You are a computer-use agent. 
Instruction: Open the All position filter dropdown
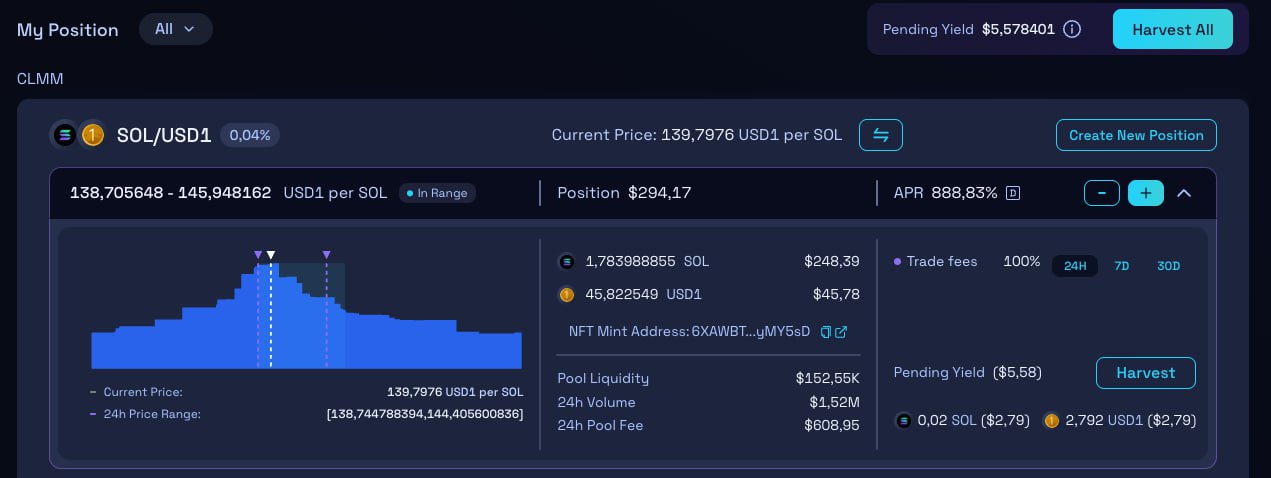tap(175, 29)
